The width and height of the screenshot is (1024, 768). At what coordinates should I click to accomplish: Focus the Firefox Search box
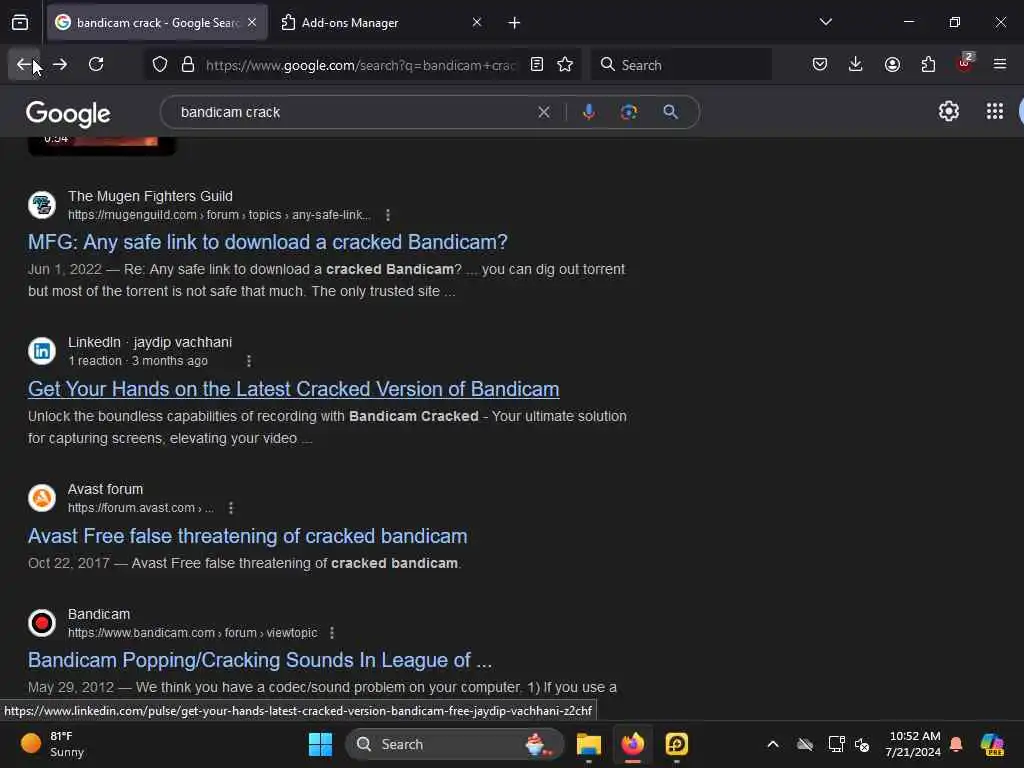[x=682, y=65]
